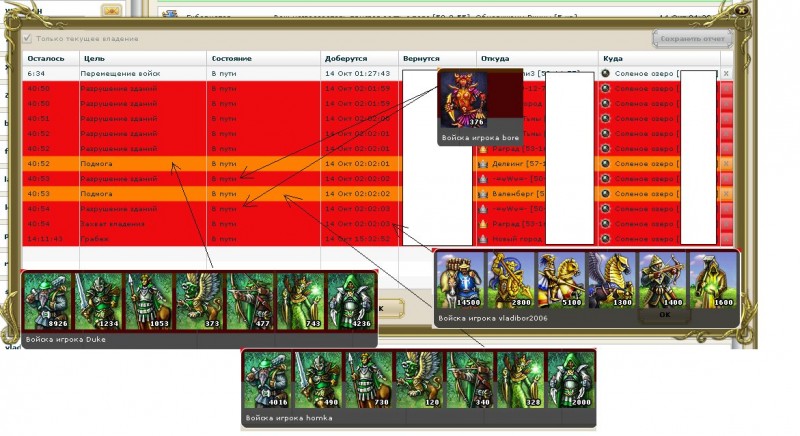
Task: Click the Валенберг origin cell
Action: click(537, 194)
